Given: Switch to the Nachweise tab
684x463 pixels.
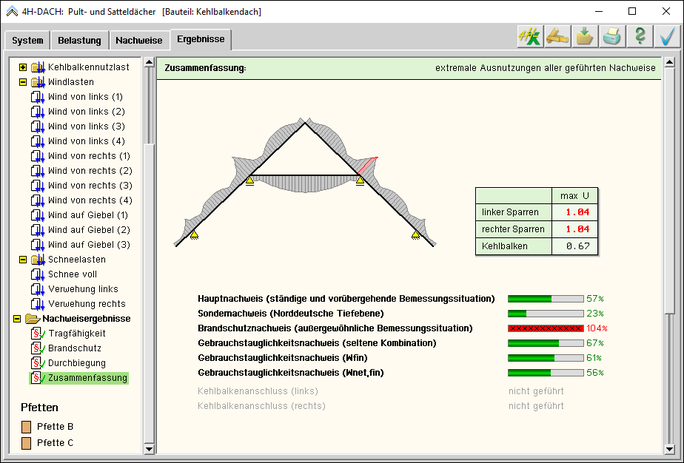Looking at the screenshot, I should [x=138, y=41].
